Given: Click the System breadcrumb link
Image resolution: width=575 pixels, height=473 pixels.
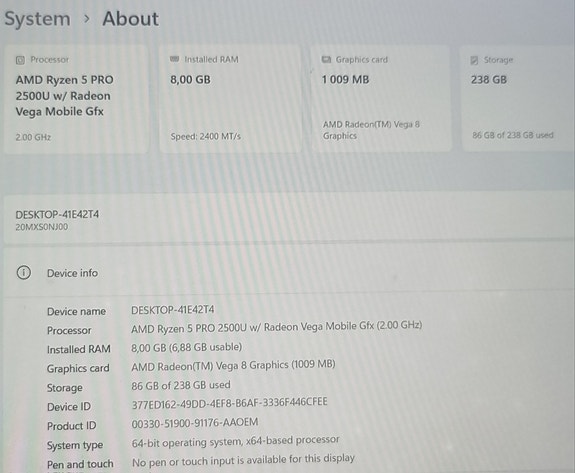Looking at the screenshot, I should pyautogui.click(x=37, y=19).
